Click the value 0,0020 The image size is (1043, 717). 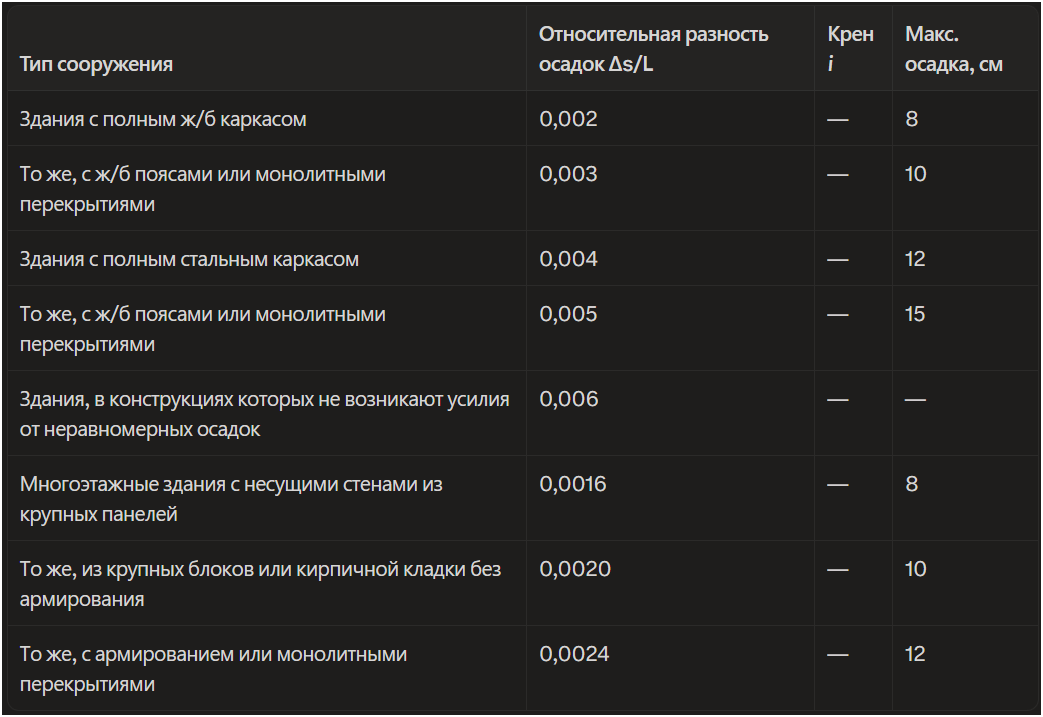(x=574, y=569)
